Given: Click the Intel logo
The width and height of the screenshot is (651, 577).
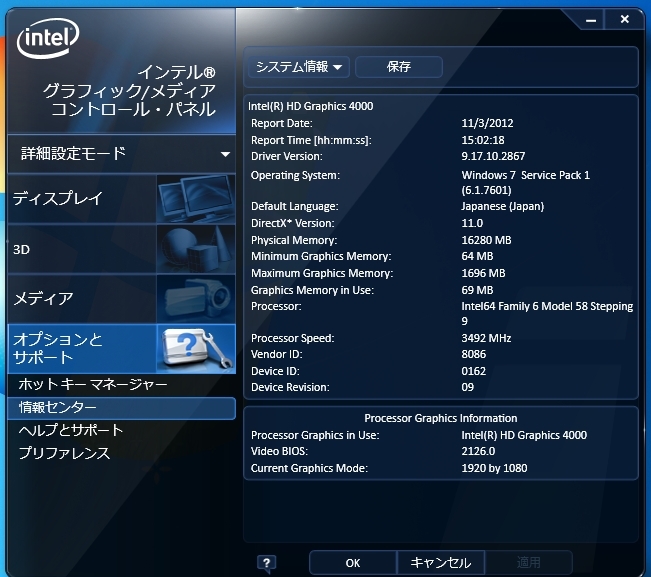Looking at the screenshot, I should pyautogui.click(x=48, y=38).
